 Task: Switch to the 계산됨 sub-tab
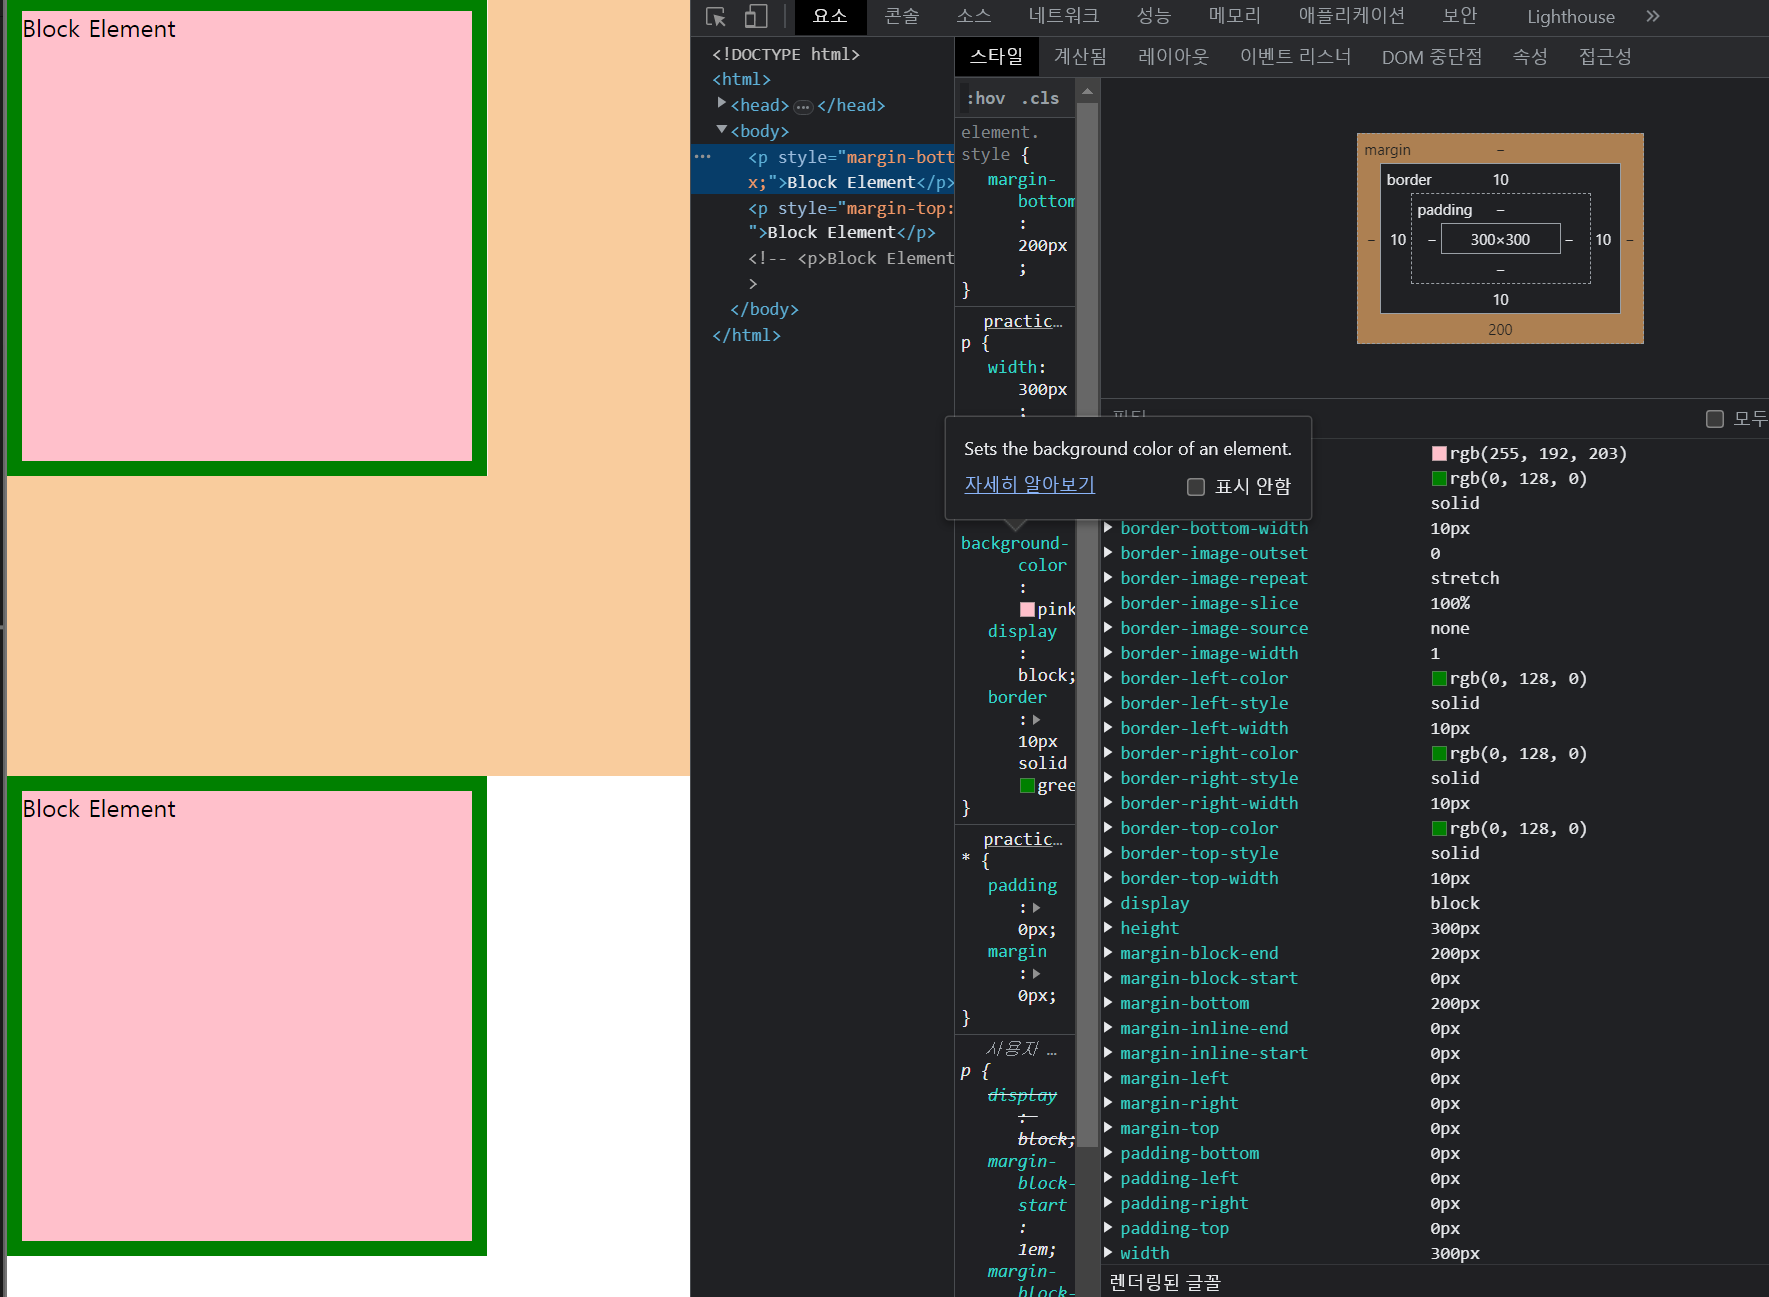(1081, 57)
